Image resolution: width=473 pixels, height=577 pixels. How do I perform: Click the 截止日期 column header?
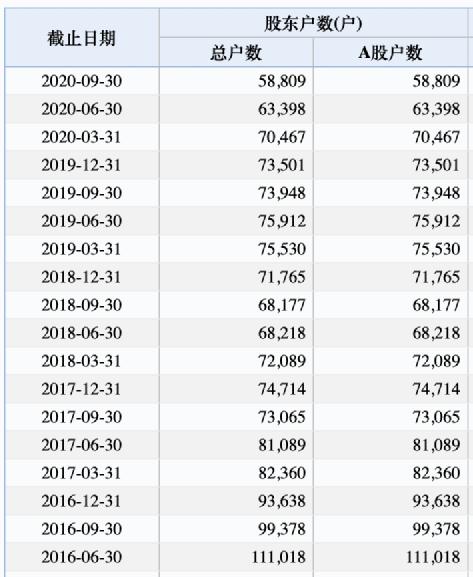[82, 38]
